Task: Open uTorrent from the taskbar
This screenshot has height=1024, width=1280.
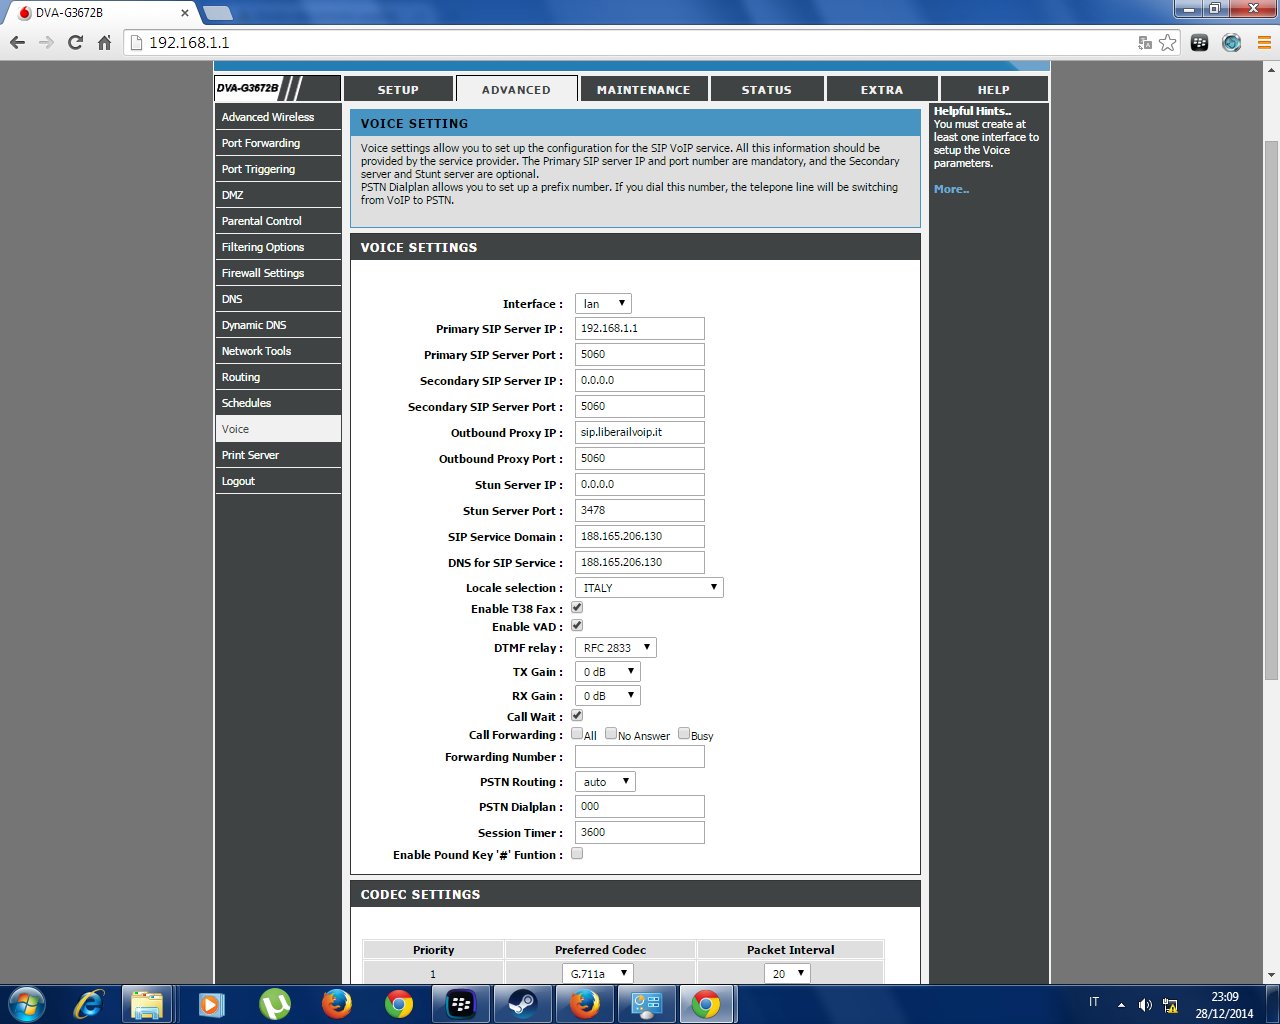Action: 275,1003
